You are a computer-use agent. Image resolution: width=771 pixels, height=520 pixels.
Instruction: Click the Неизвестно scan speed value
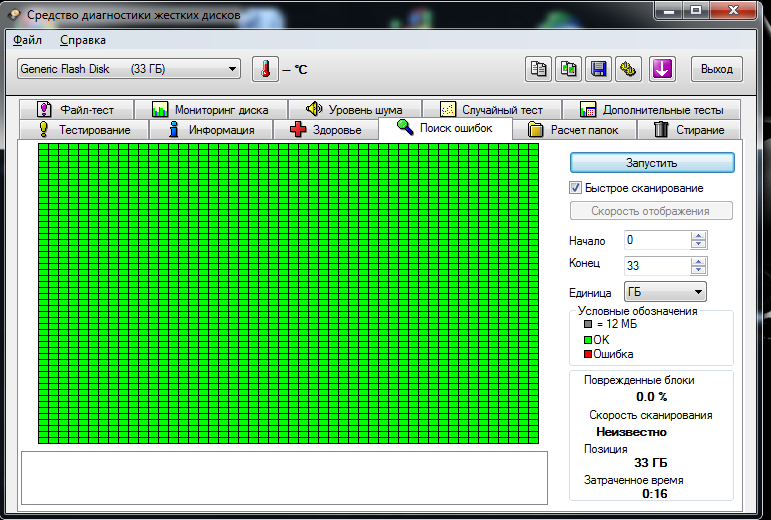click(x=632, y=432)
